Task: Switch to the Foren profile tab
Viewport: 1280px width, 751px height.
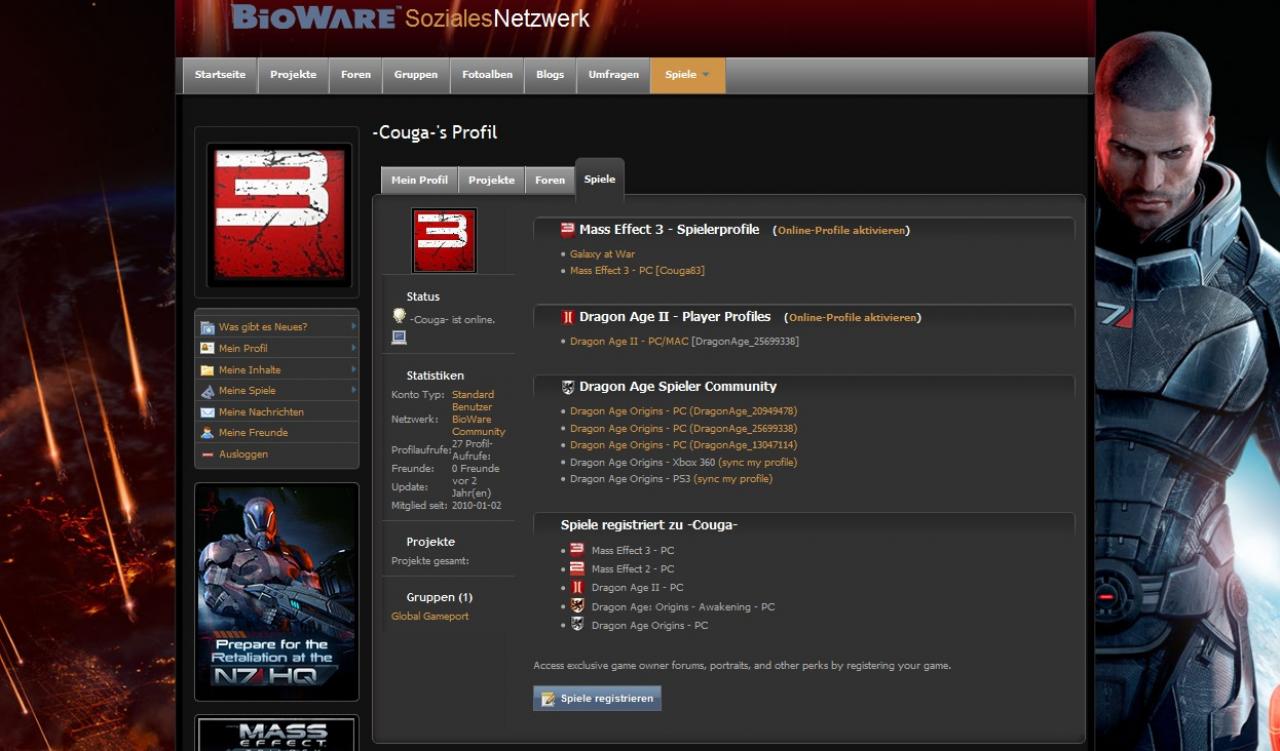Action: coord(550,180)
